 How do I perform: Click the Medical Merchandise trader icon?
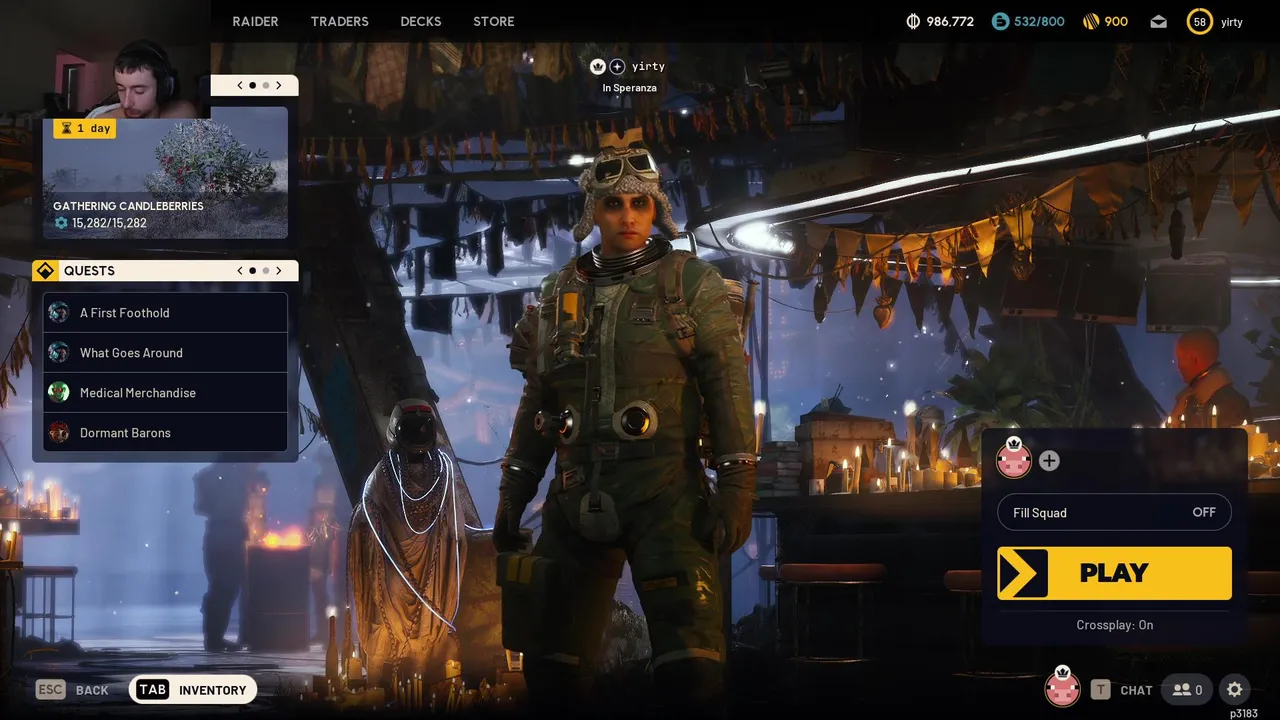[59, 392]
